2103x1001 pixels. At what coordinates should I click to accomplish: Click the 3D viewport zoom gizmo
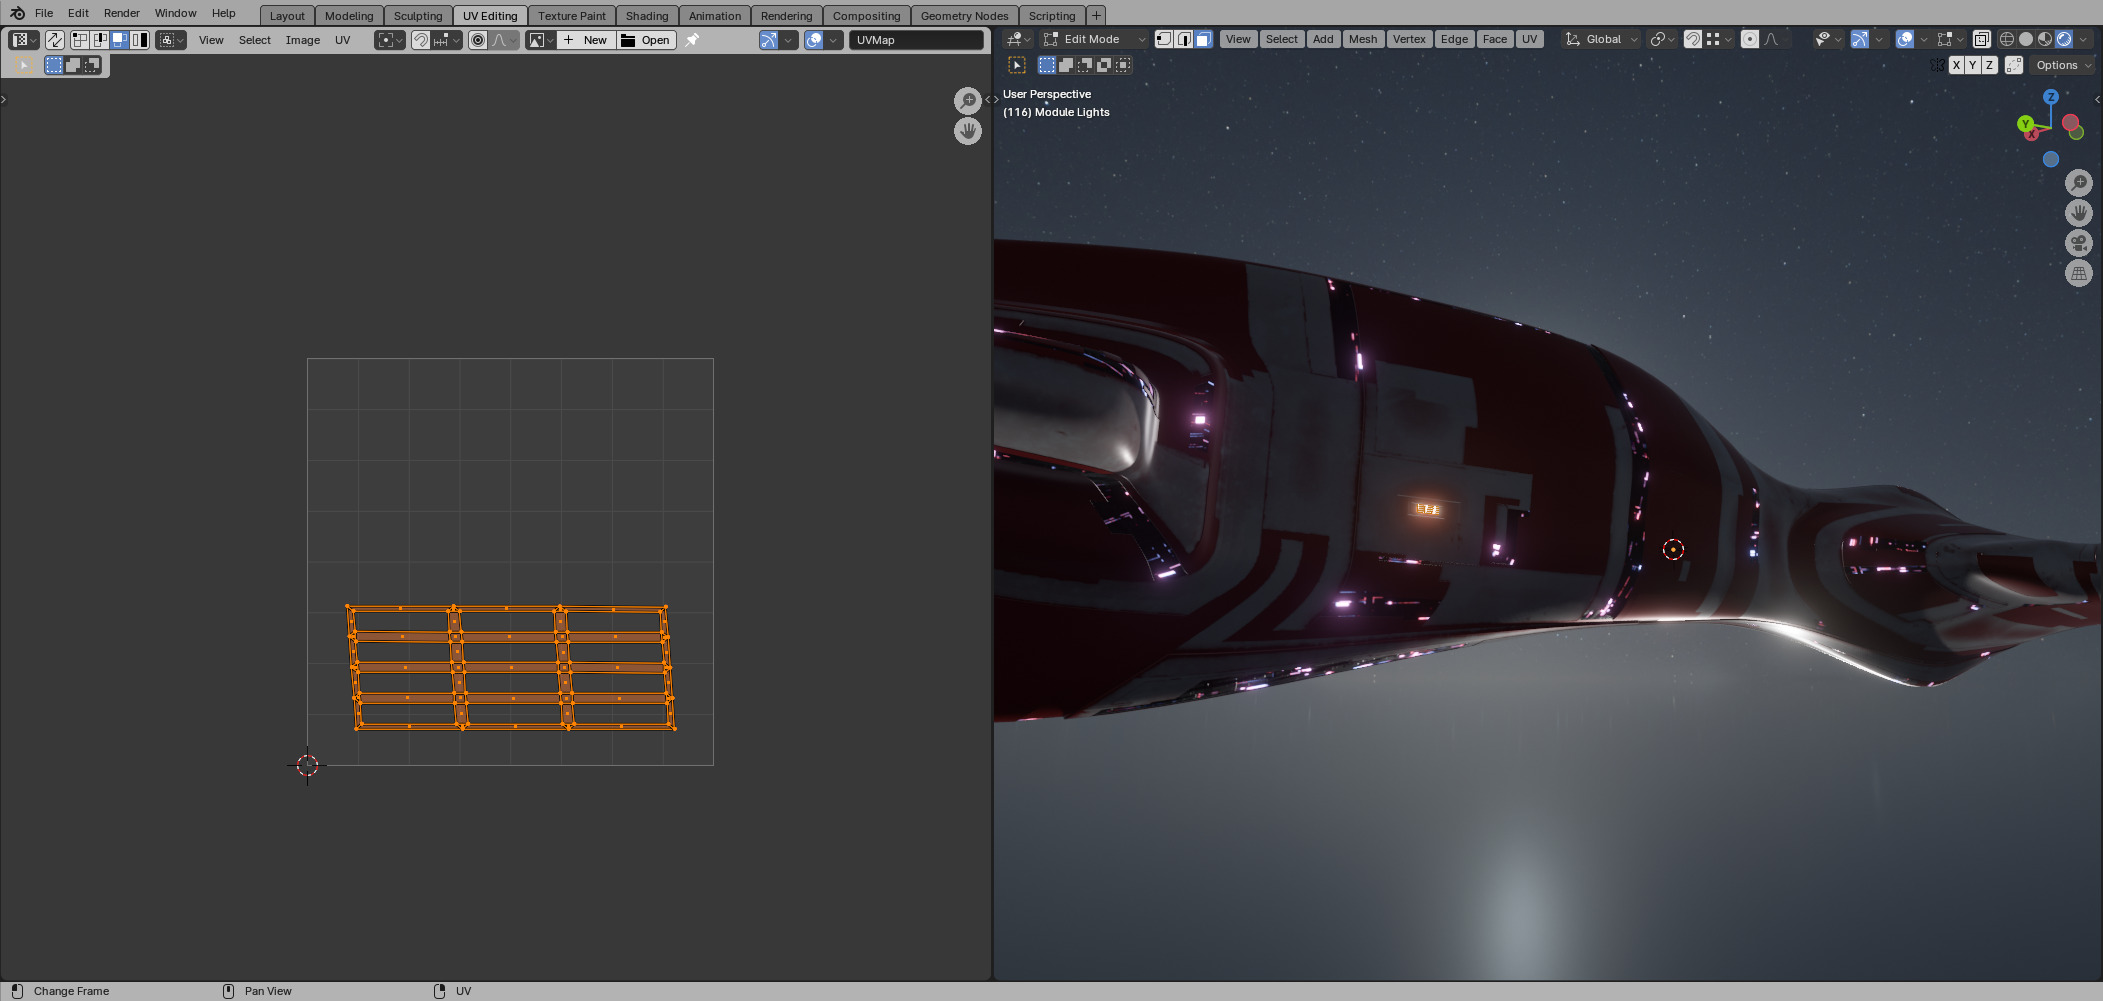(x=2079, y=183)
